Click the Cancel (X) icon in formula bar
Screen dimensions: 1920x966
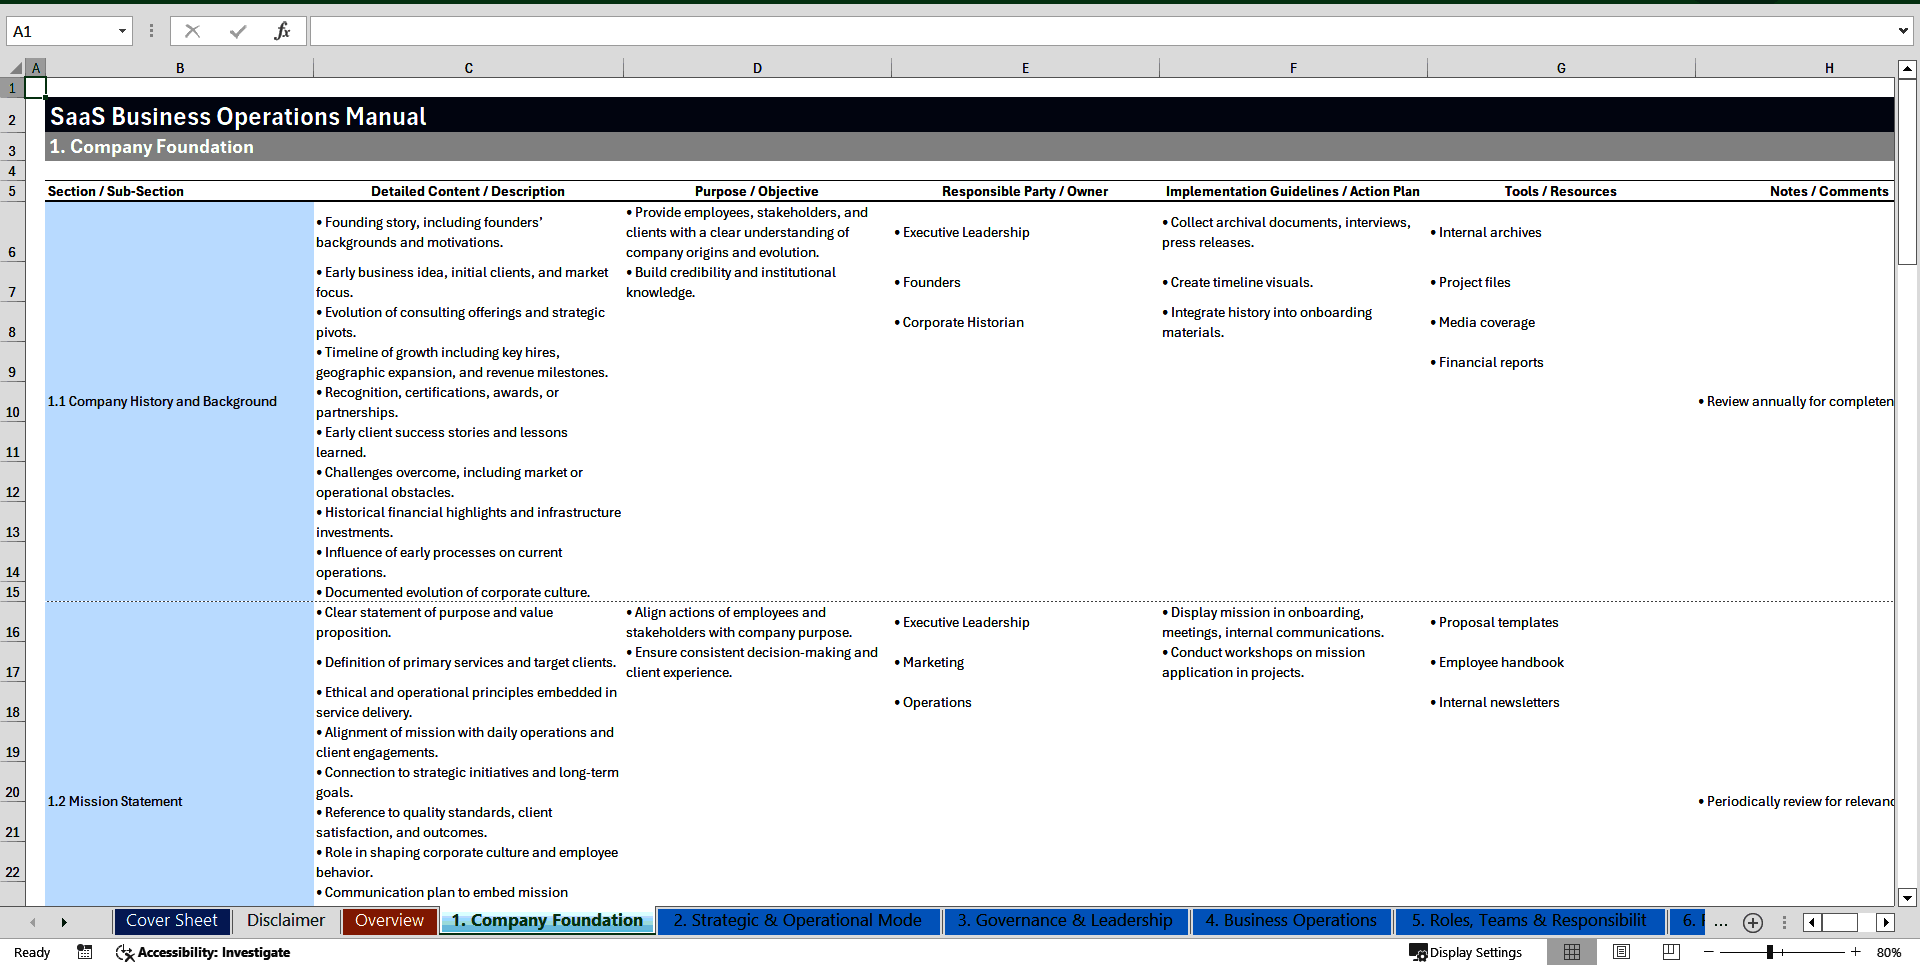192,31
